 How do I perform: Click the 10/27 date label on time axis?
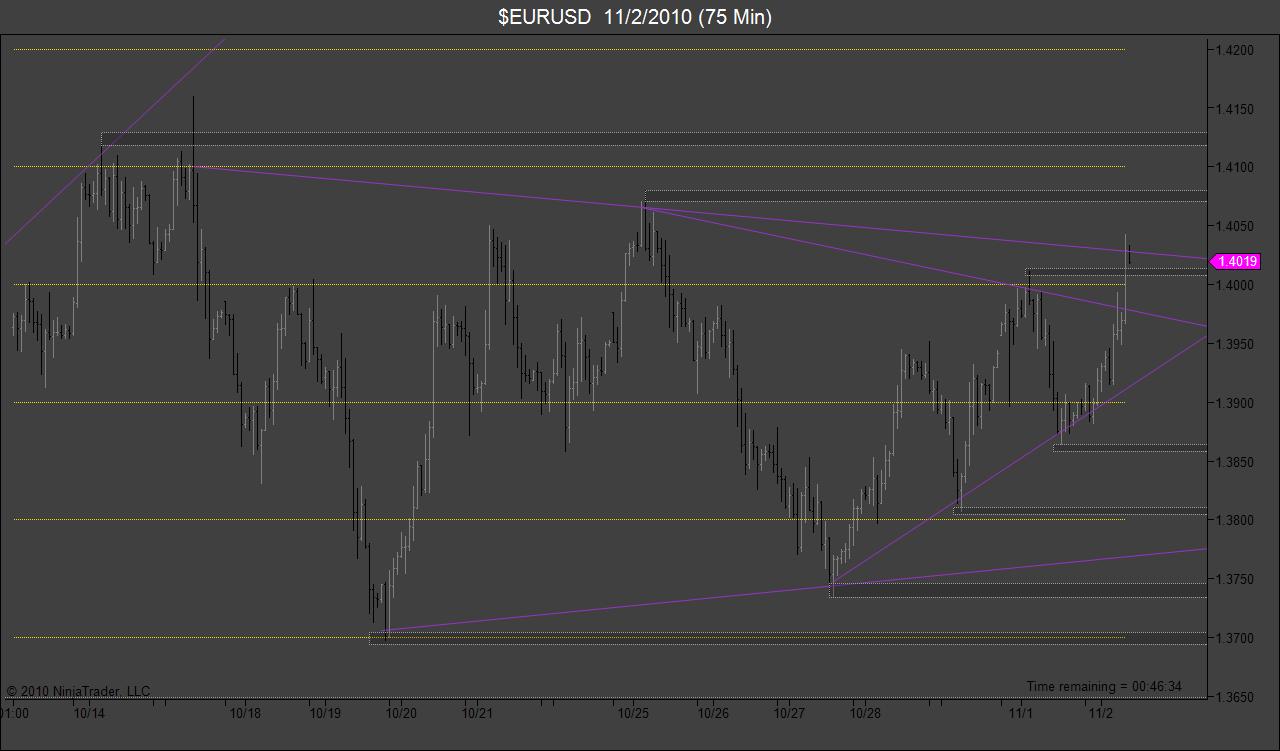point(789,713)
